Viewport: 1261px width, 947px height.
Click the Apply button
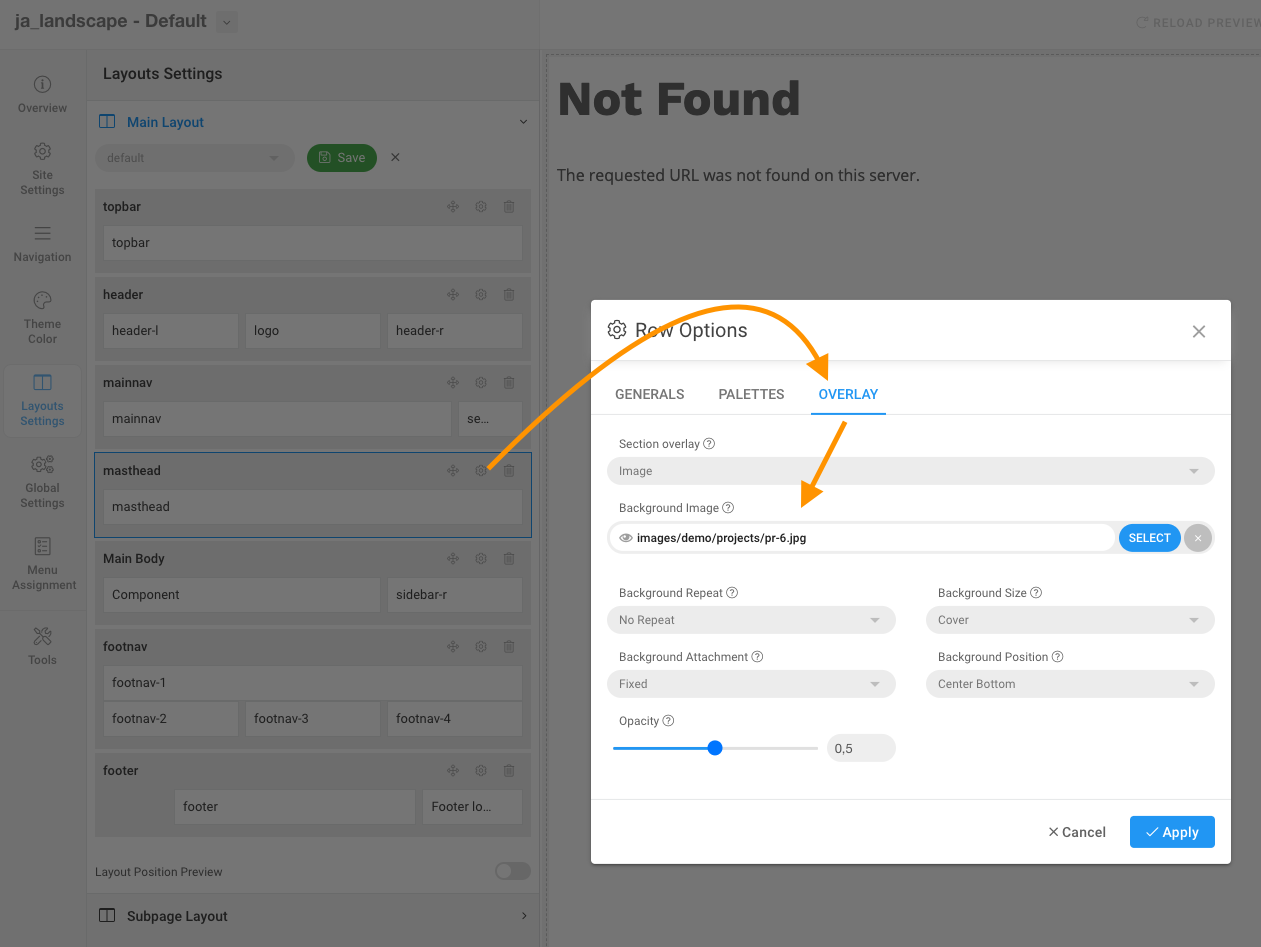tap(1172, 832)
